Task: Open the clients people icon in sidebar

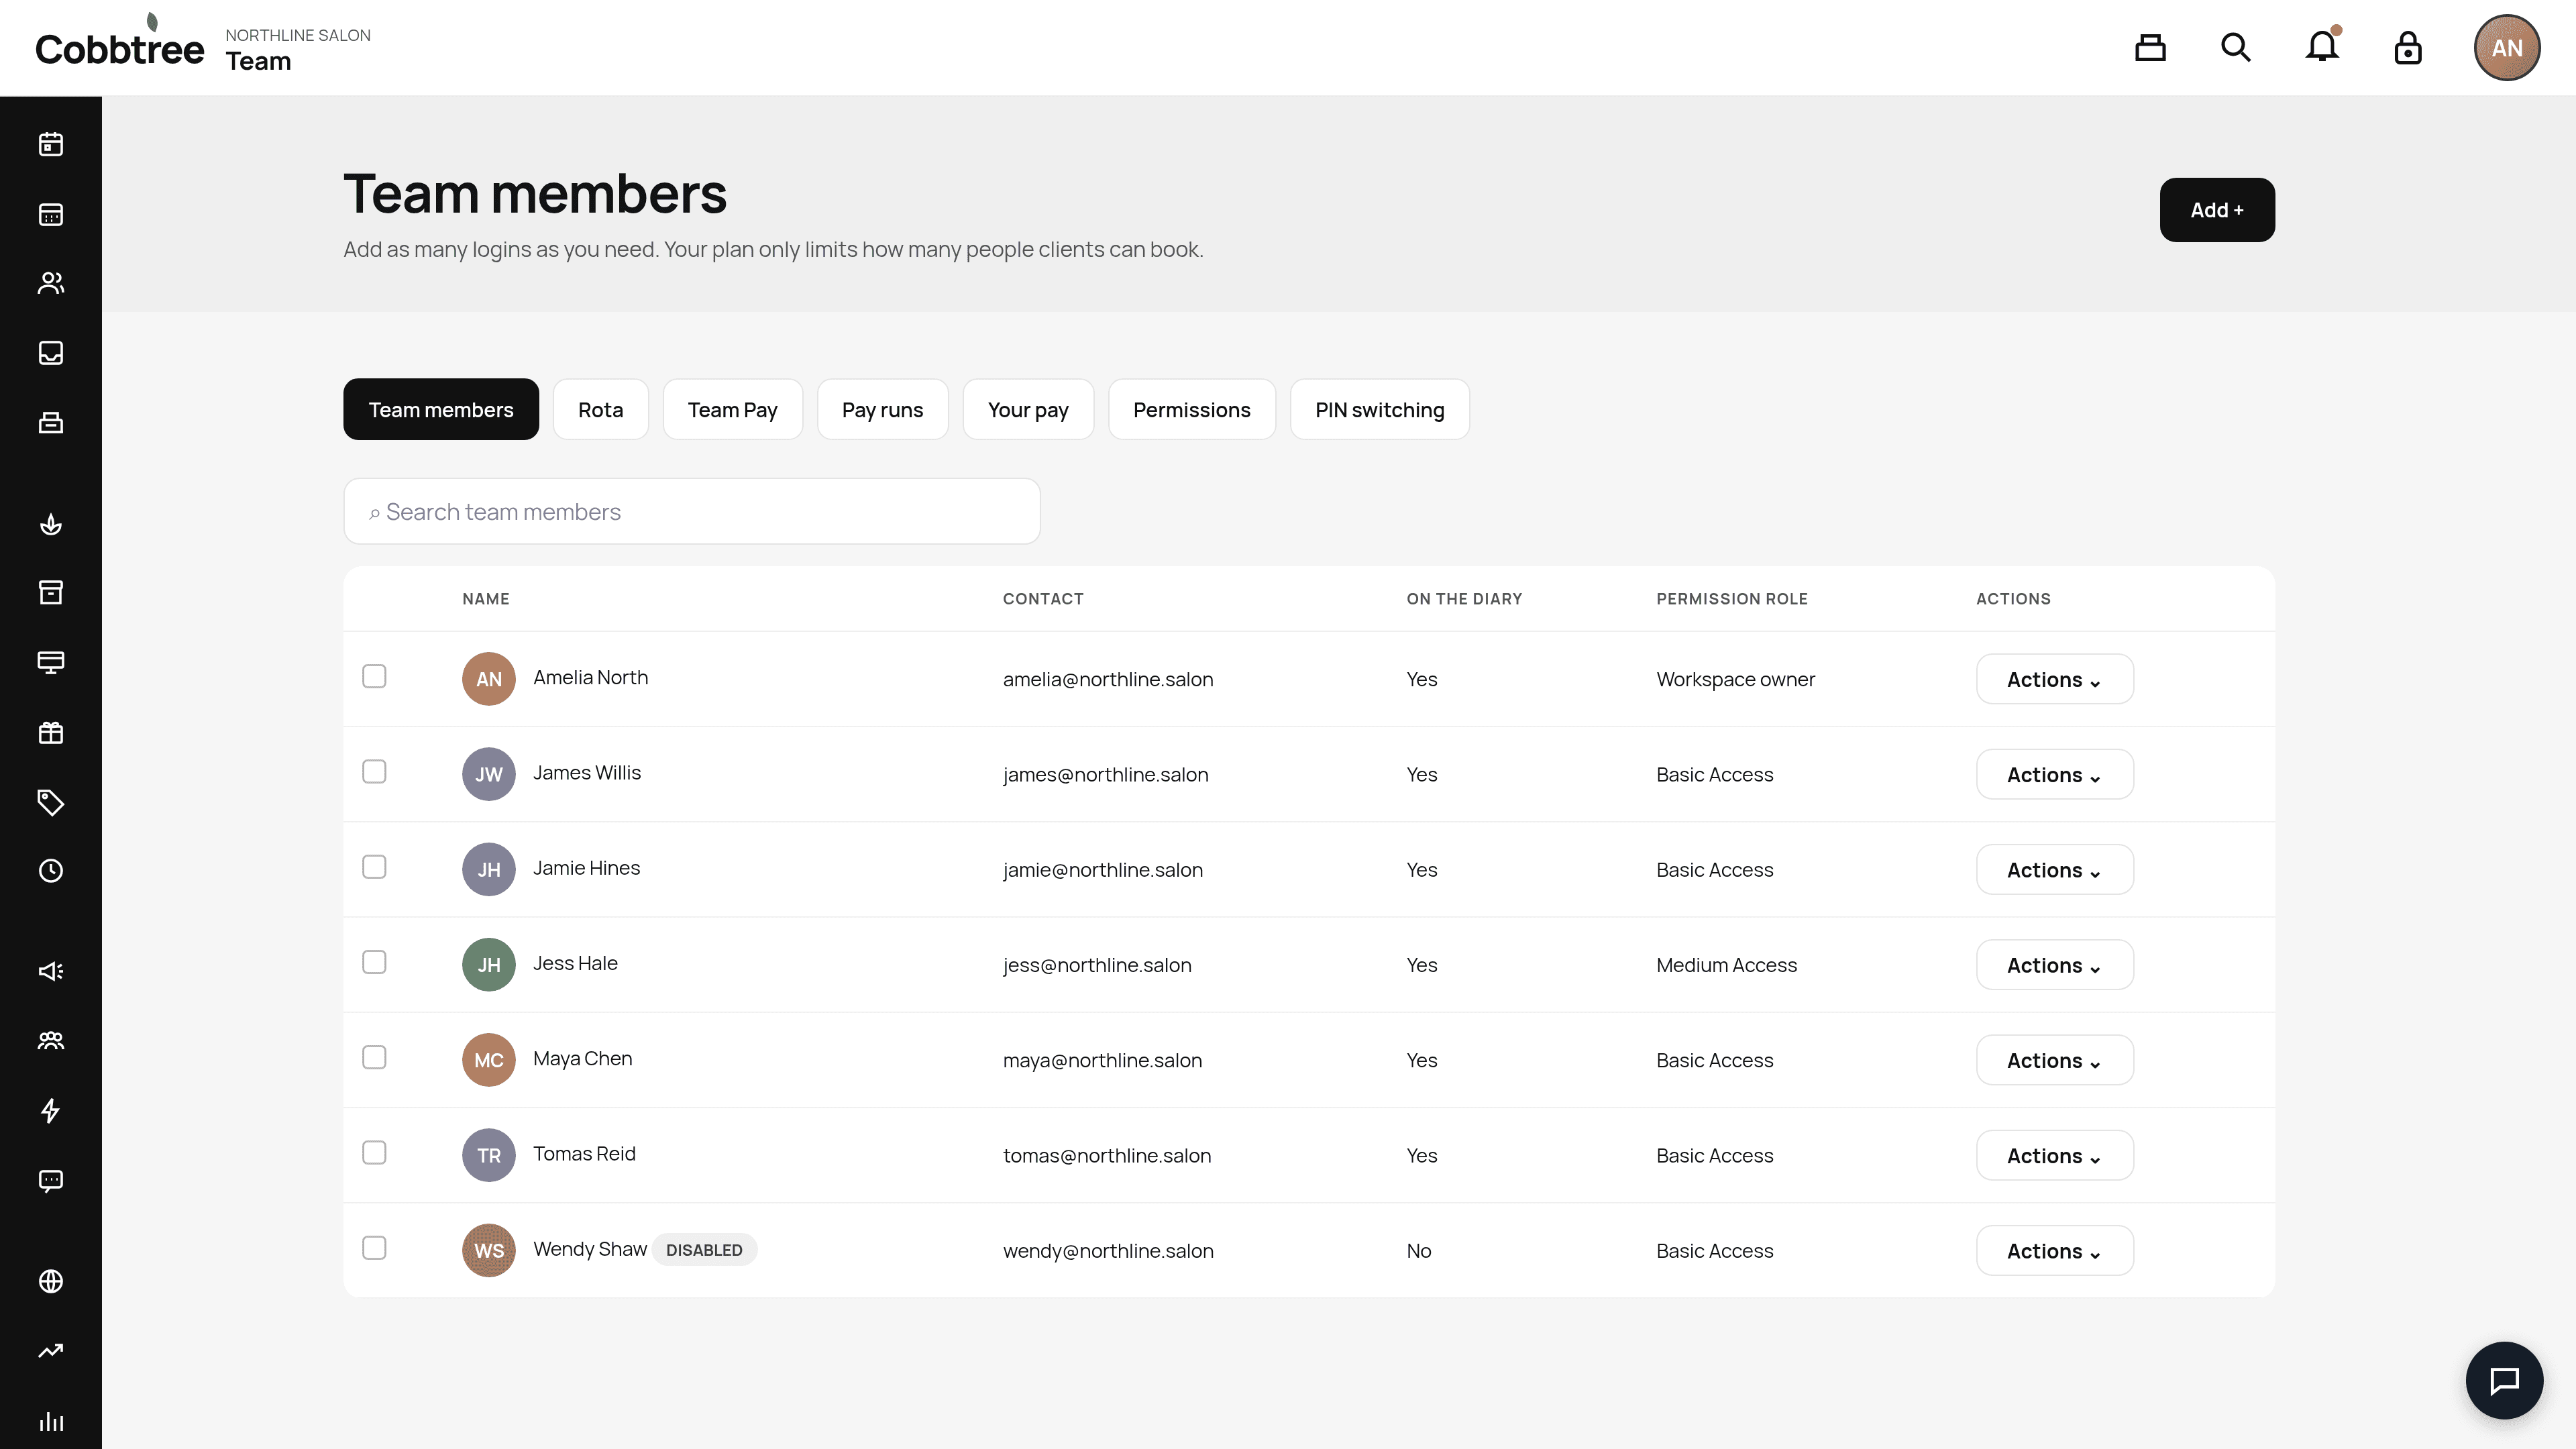Action: tap(51, 283)
